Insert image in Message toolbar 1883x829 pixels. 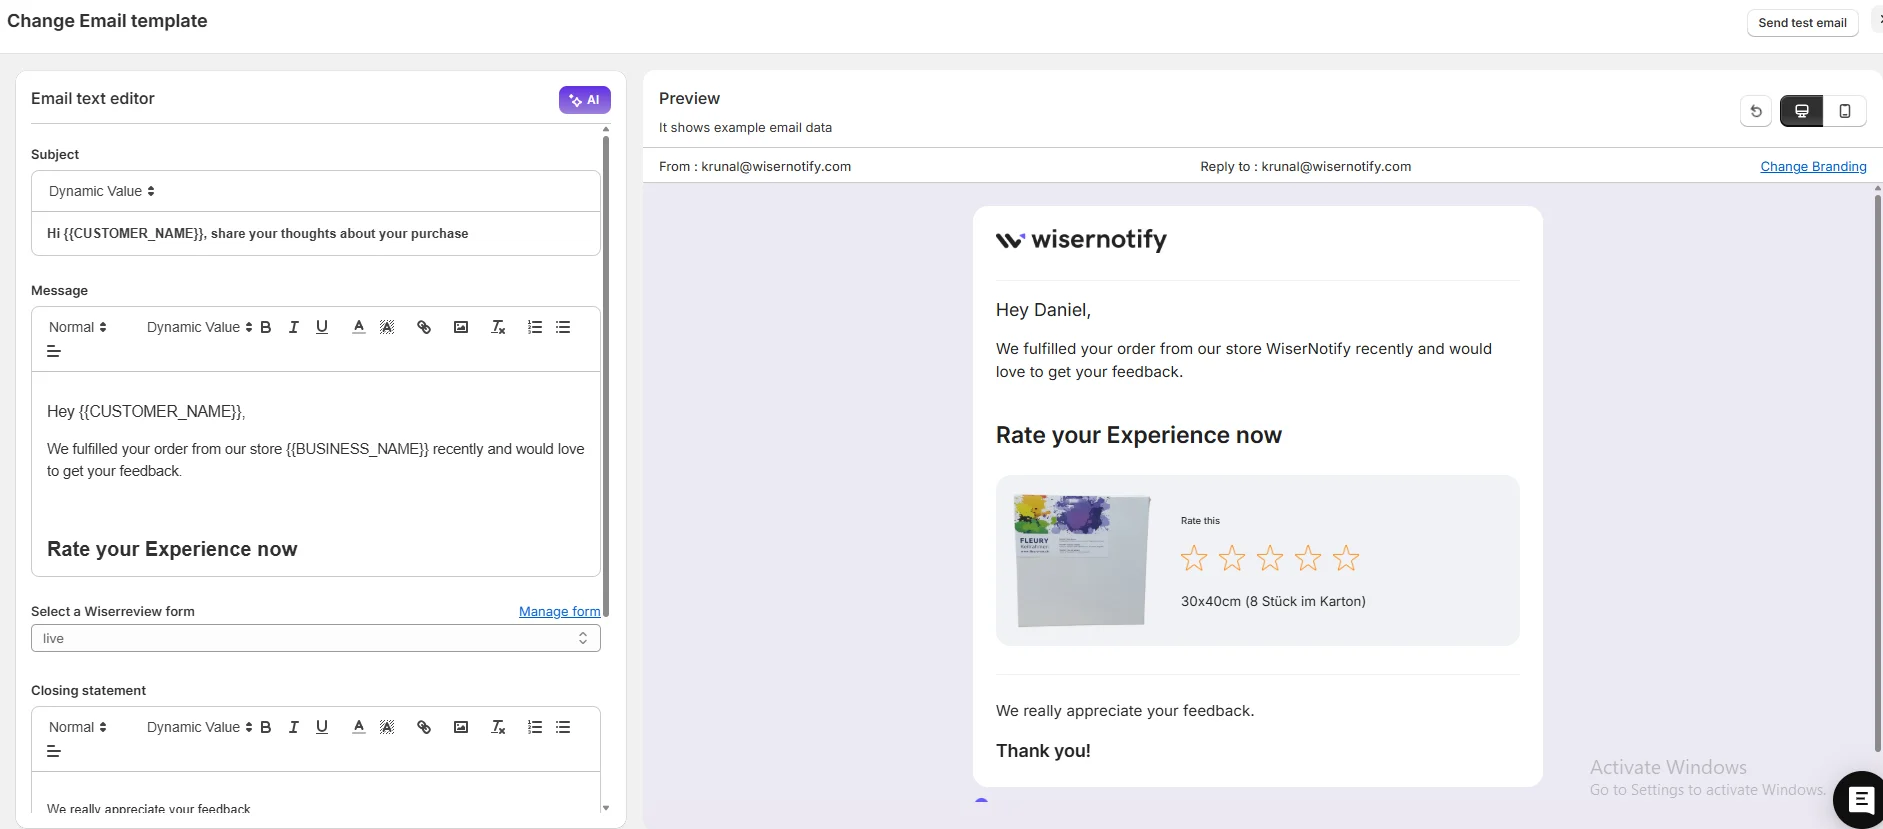tap(461, 327)
